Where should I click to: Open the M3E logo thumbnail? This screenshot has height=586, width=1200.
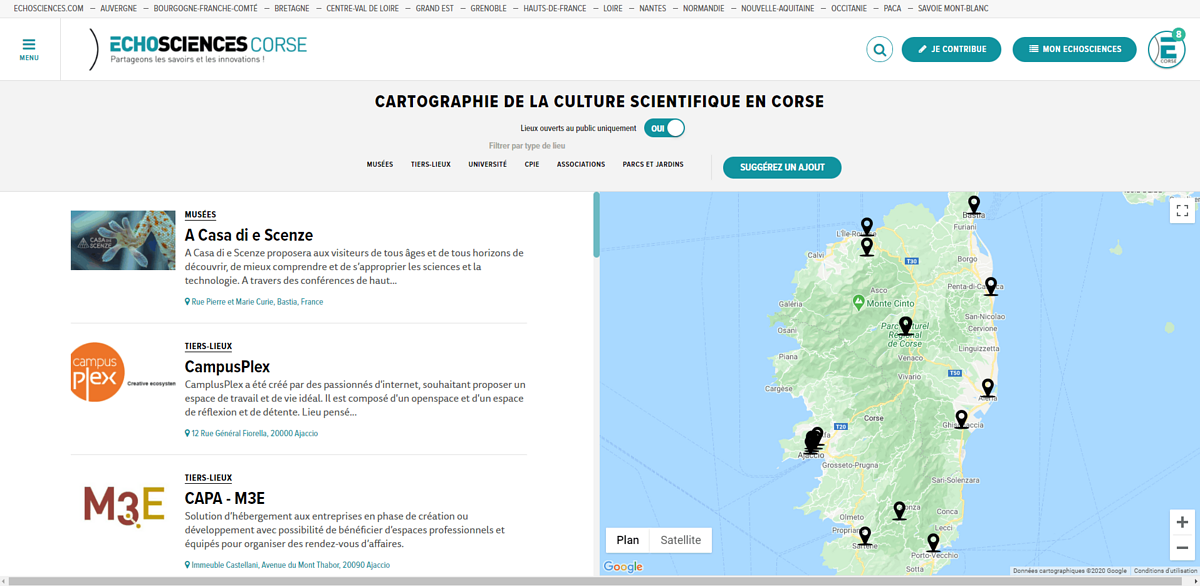click(123, 504)
